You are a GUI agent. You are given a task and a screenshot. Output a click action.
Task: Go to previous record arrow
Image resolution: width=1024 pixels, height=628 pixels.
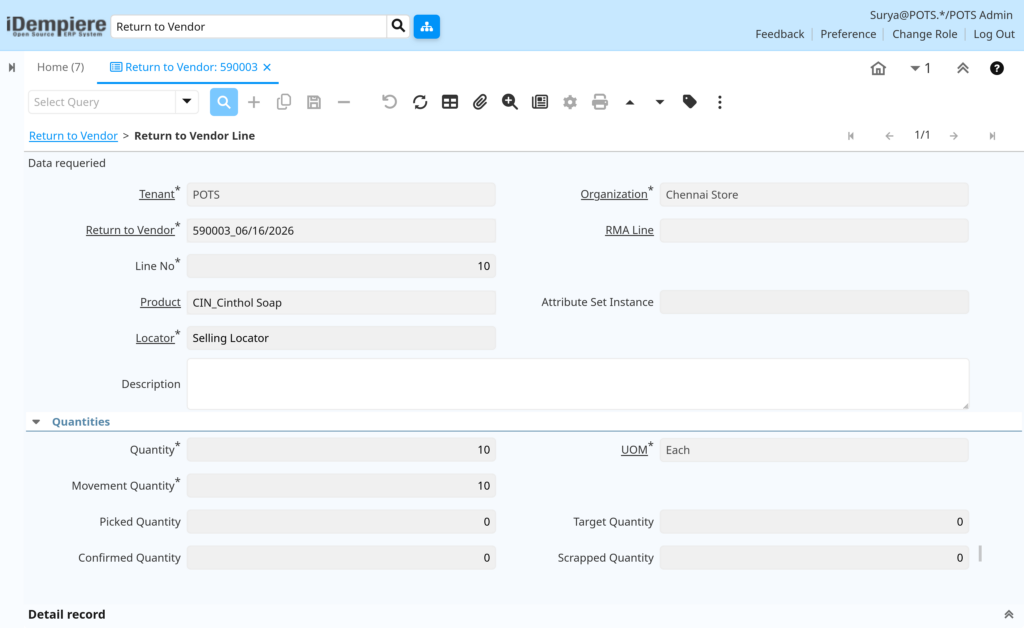coord(889,136)
